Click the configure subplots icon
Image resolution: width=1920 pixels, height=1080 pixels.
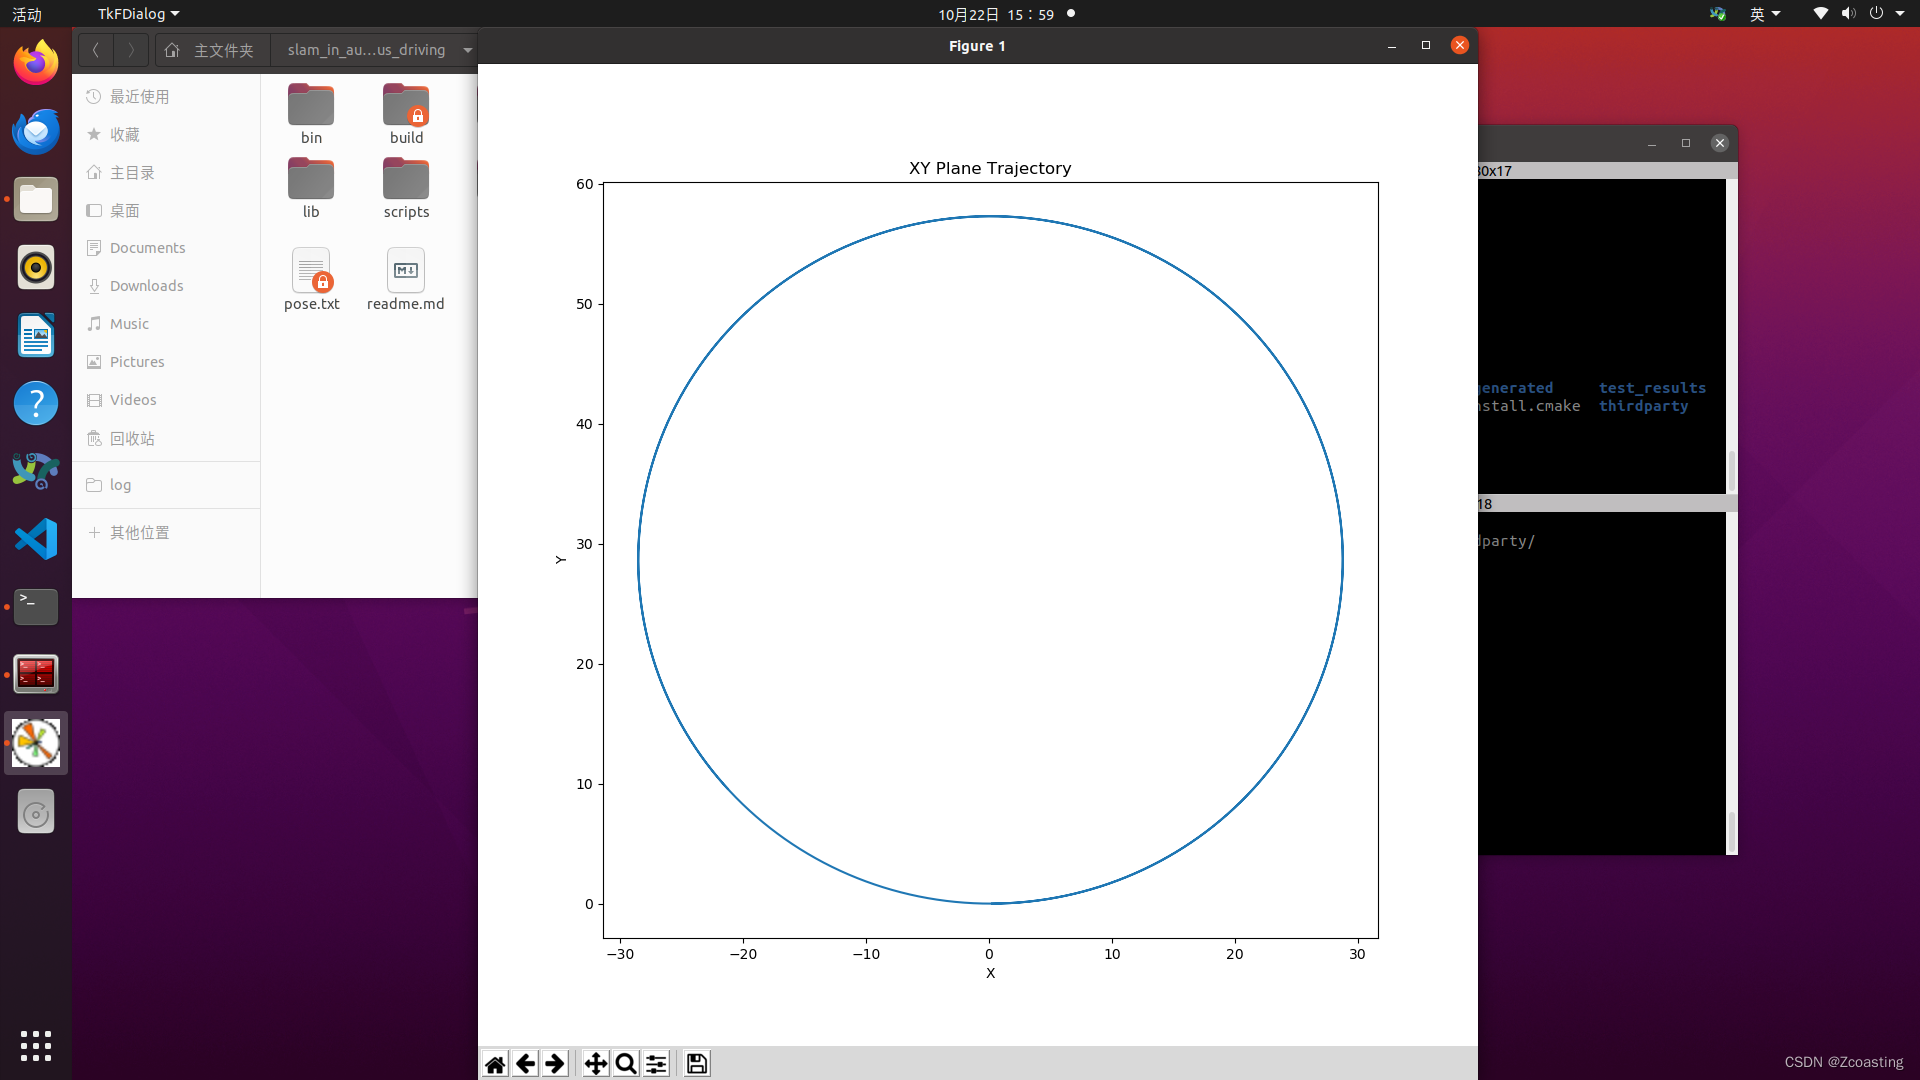click(655, 1063)
